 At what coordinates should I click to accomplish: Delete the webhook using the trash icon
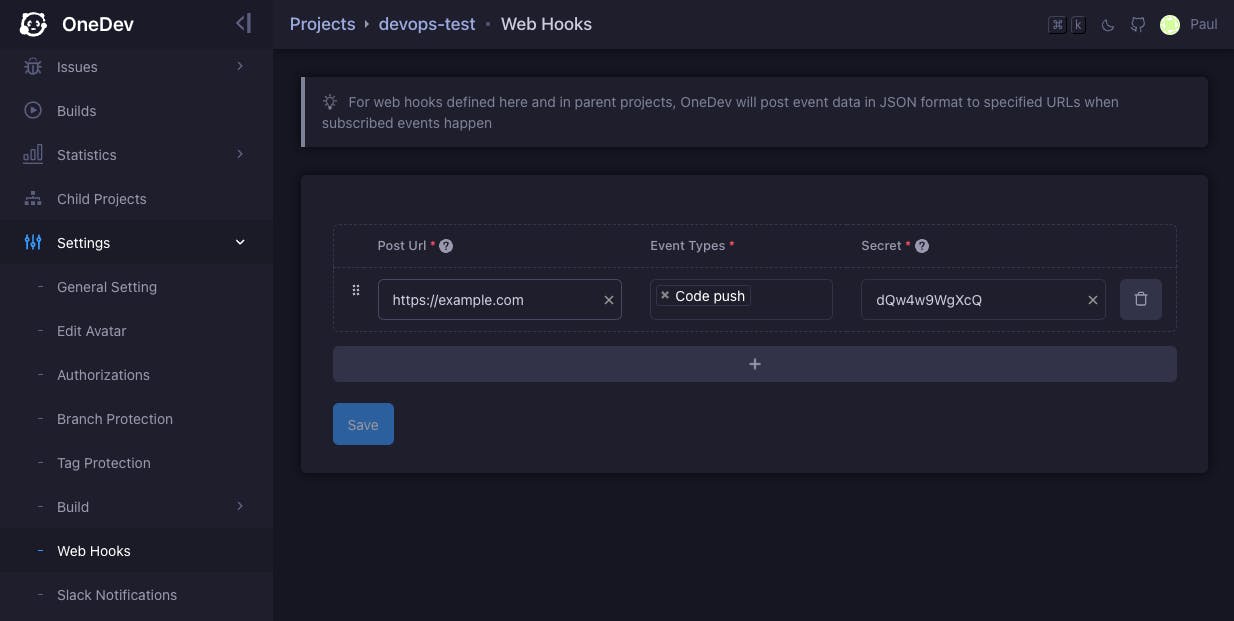(1140, 299)
